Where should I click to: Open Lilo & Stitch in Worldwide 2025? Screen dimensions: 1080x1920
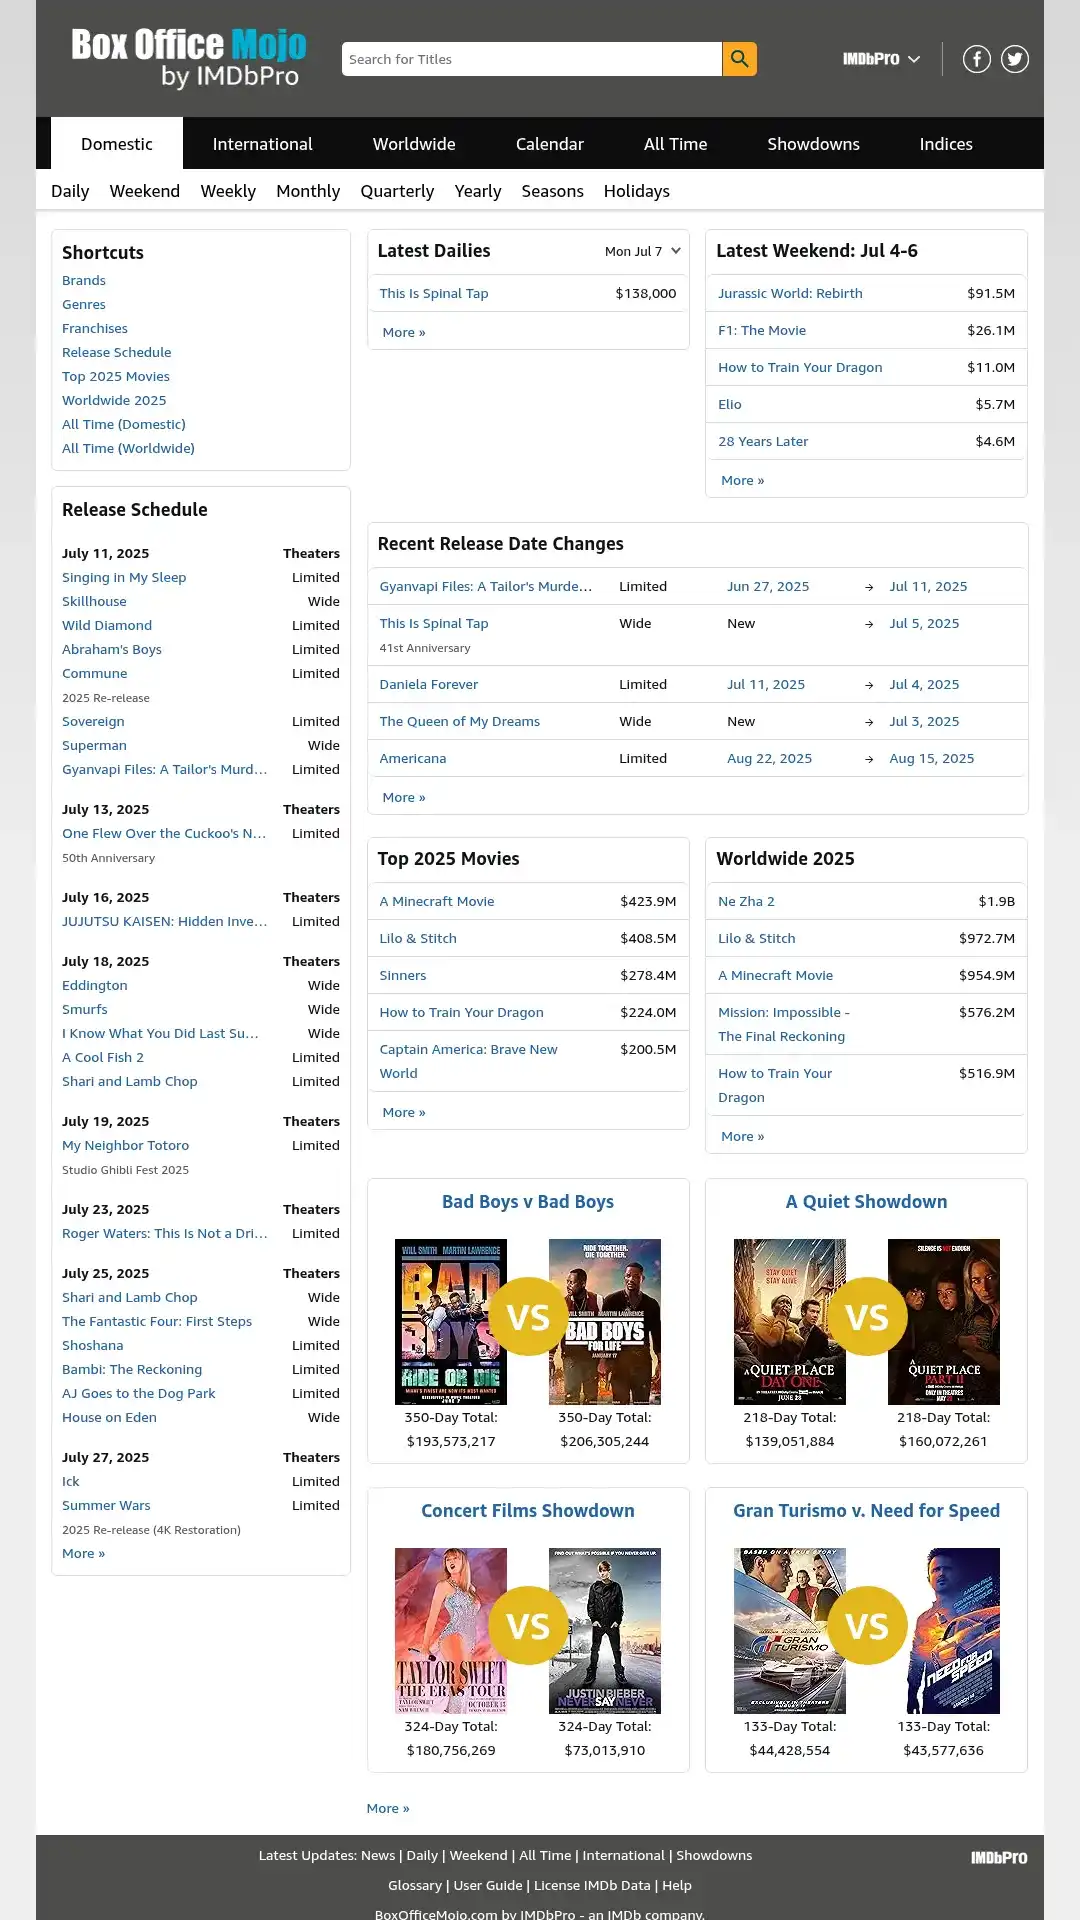coord(757,939)
